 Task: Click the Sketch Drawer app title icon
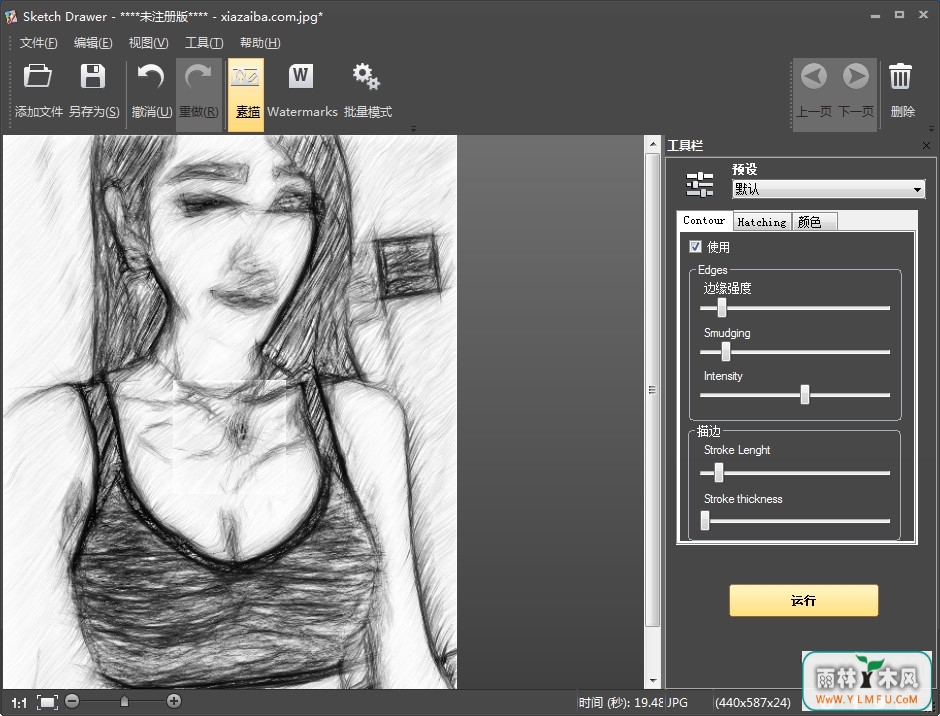tap(11, 16)
